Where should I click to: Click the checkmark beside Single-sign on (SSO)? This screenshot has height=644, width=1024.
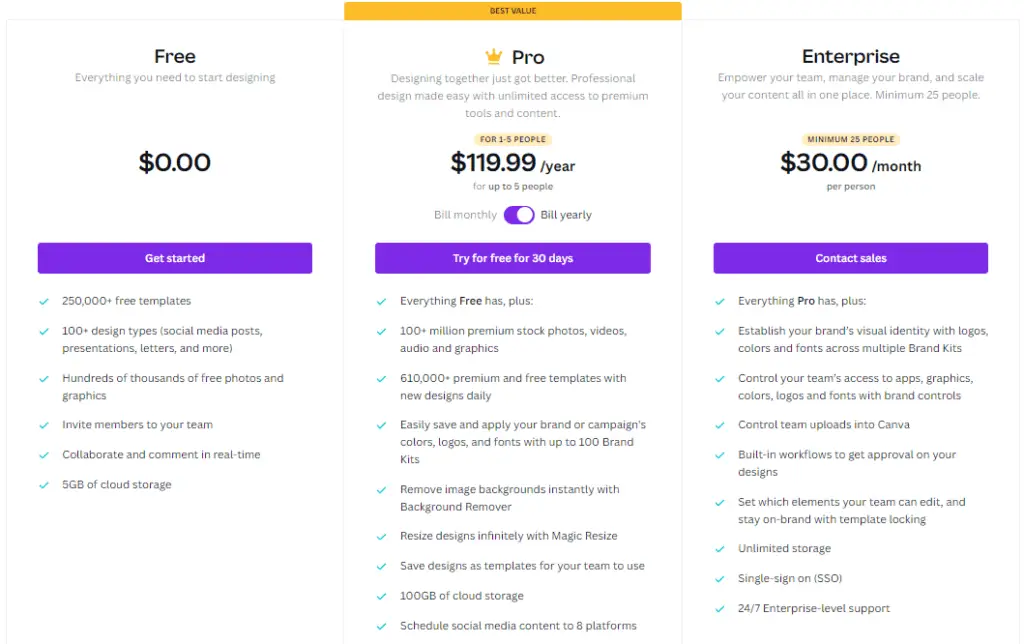(x=720, y=579)
